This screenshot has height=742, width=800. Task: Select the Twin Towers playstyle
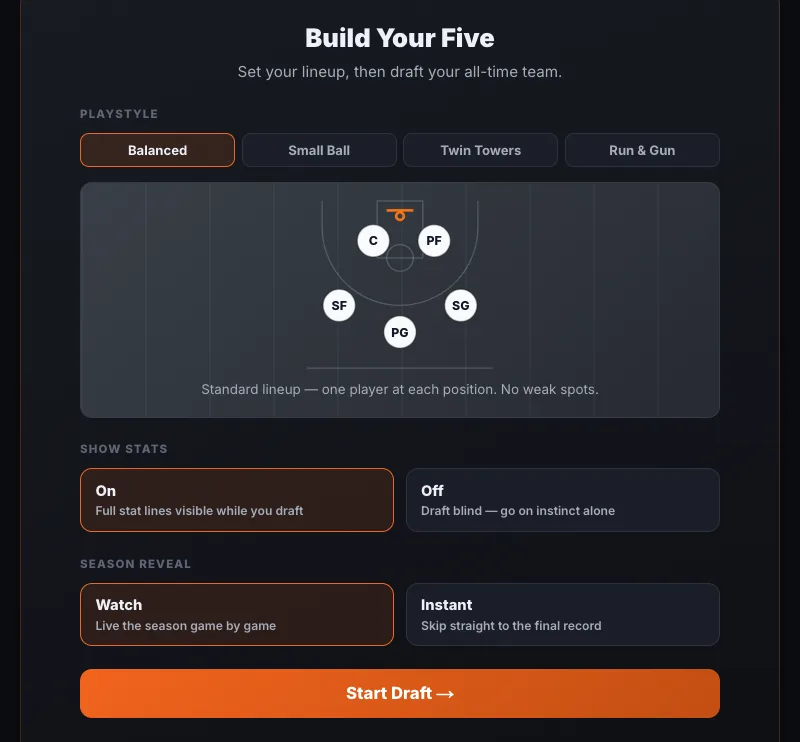(x=481, y=150)
